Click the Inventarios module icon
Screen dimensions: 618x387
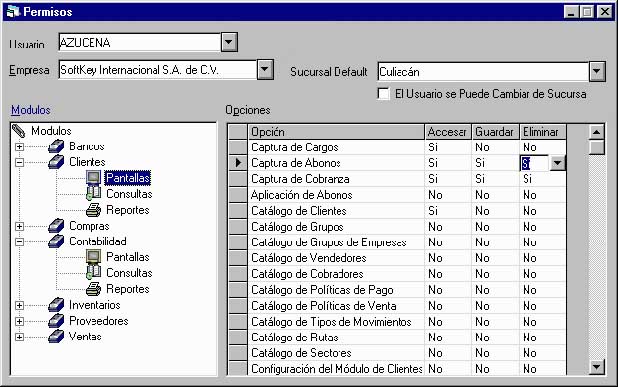(56, 305)
